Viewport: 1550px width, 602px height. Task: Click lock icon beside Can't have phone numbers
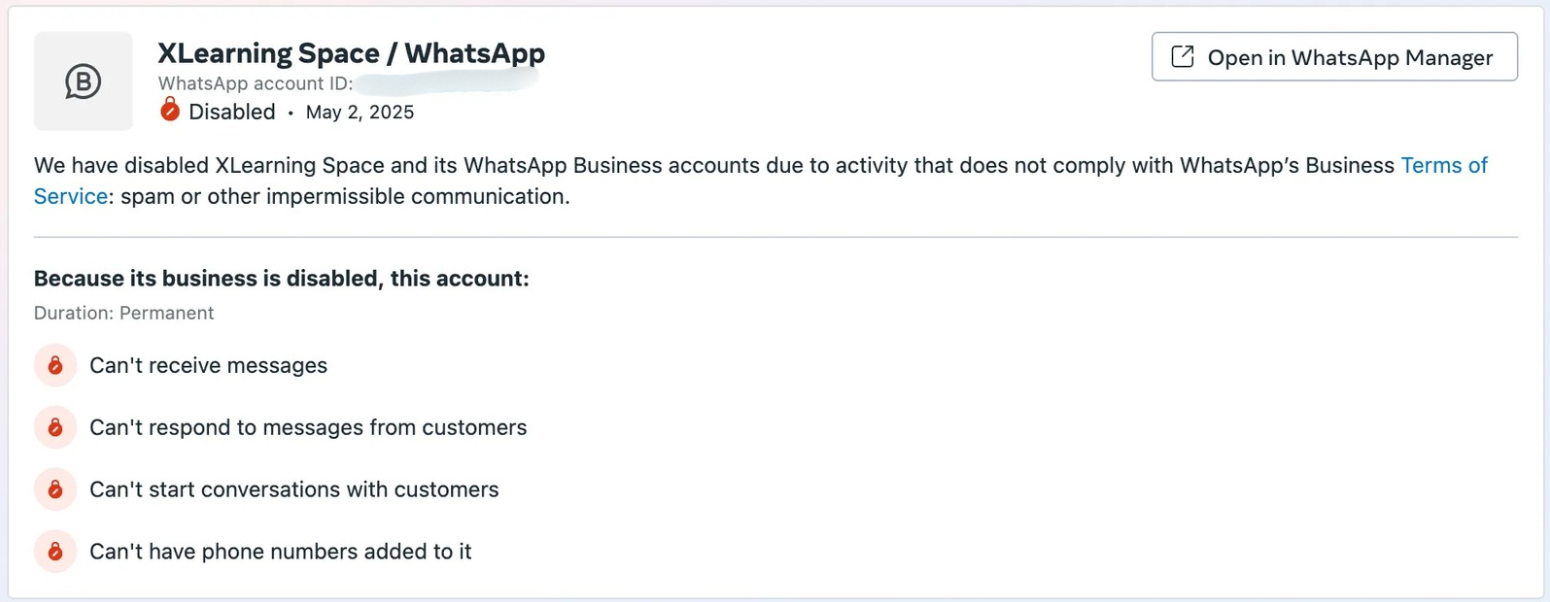pyautogui.click(x=55, y=551)
